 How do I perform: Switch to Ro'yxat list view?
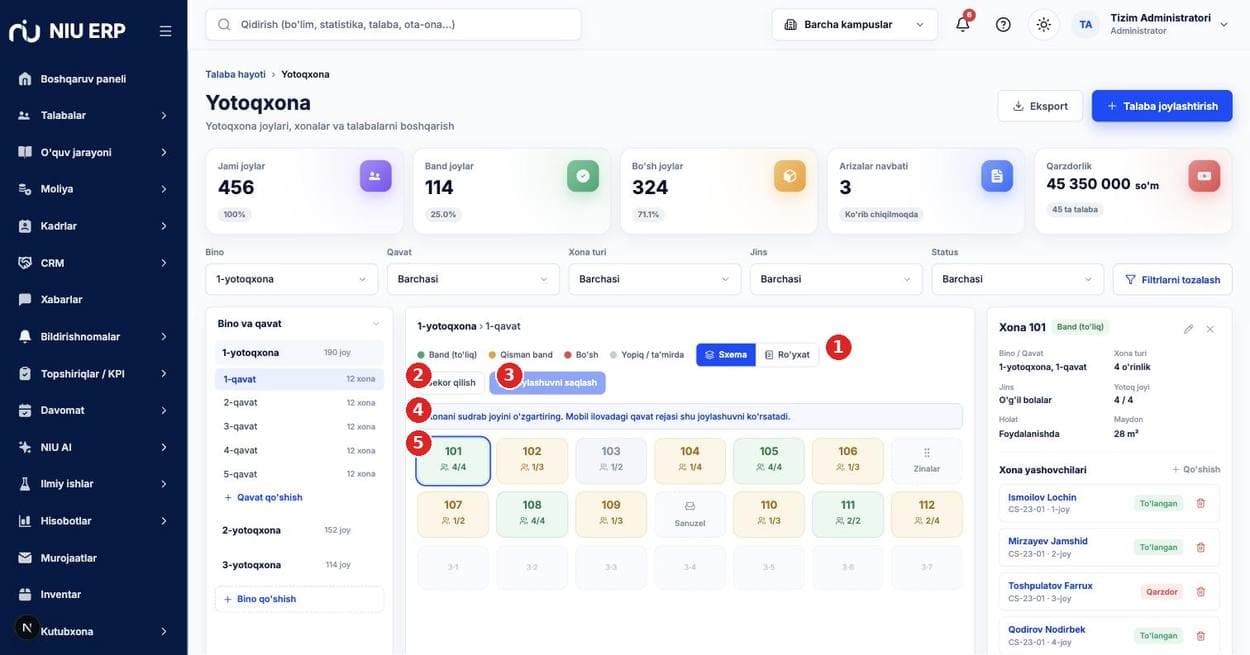coord(787,354)
